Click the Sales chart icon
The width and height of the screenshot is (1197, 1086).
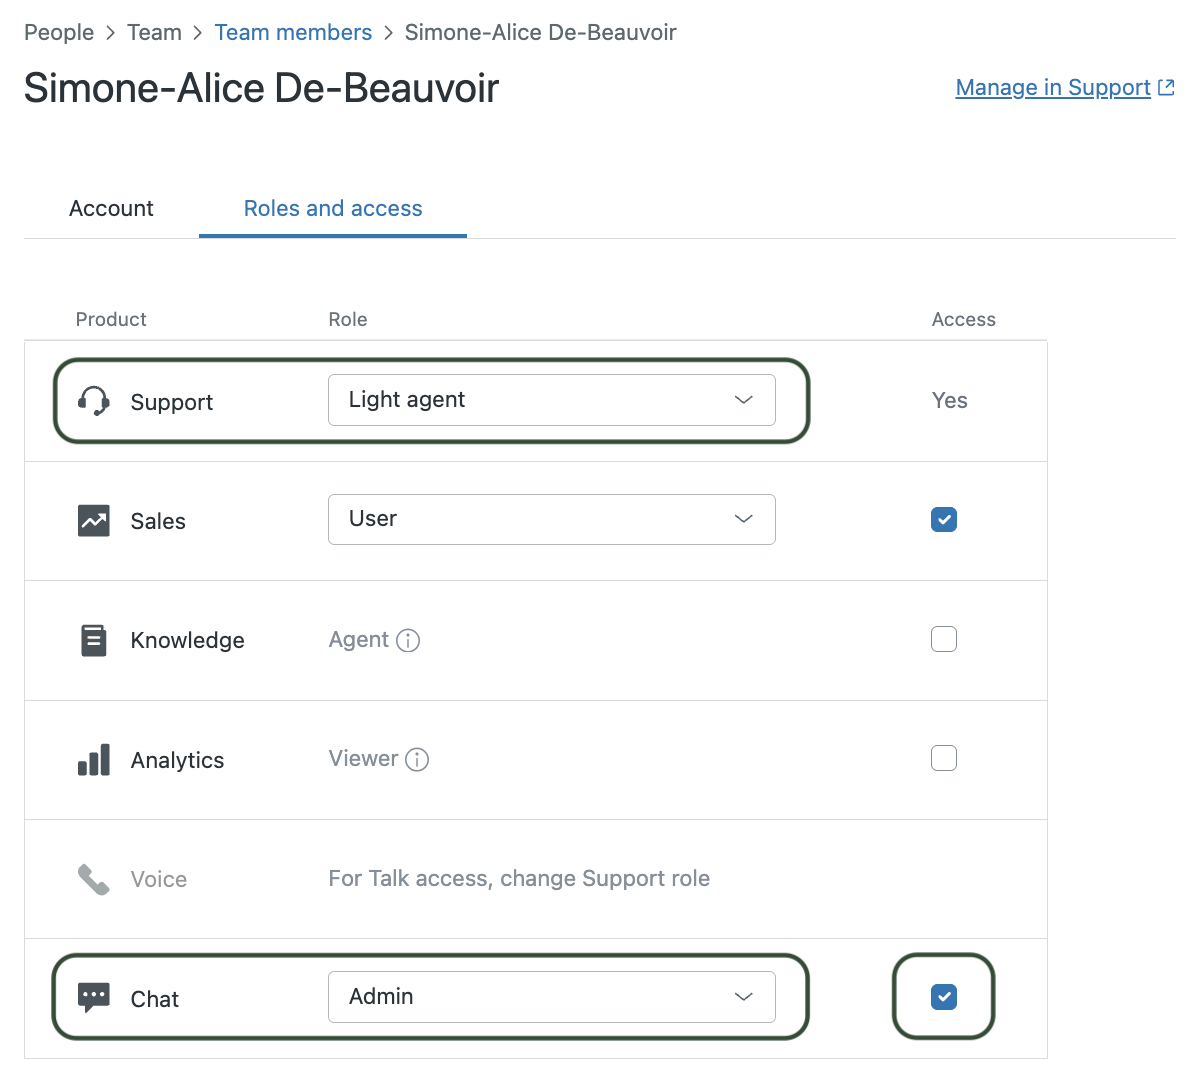(x=93, y=520)
